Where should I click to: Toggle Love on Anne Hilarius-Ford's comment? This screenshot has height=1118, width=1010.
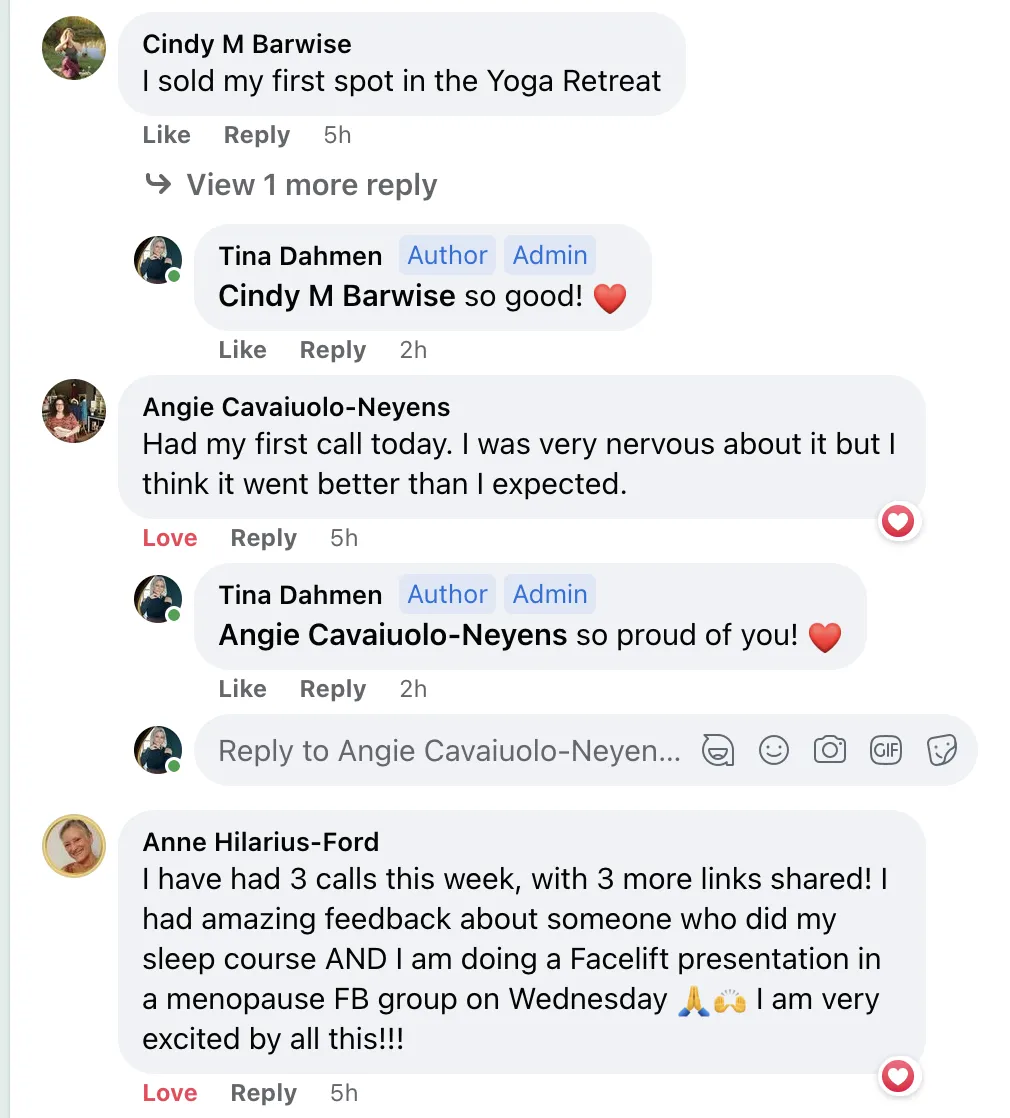point(170,1093)
